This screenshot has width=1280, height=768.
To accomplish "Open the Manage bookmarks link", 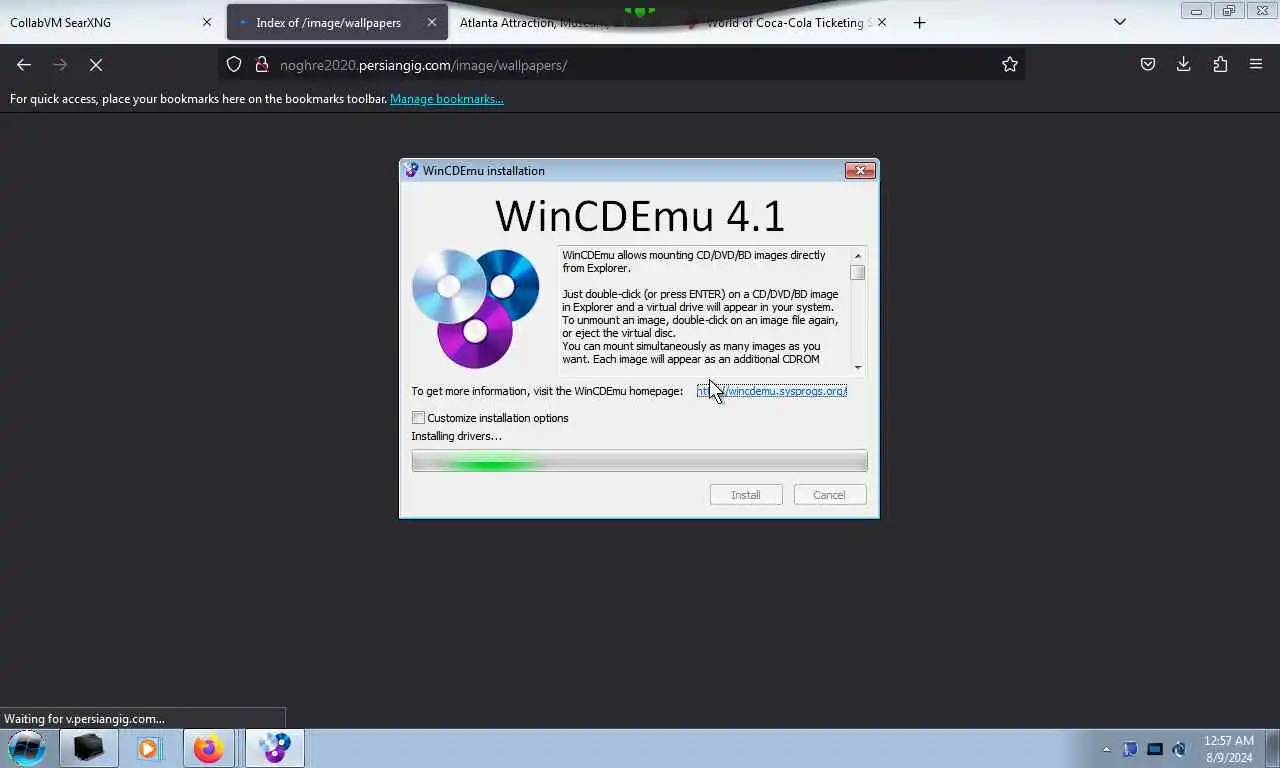I will coord(447,99).
